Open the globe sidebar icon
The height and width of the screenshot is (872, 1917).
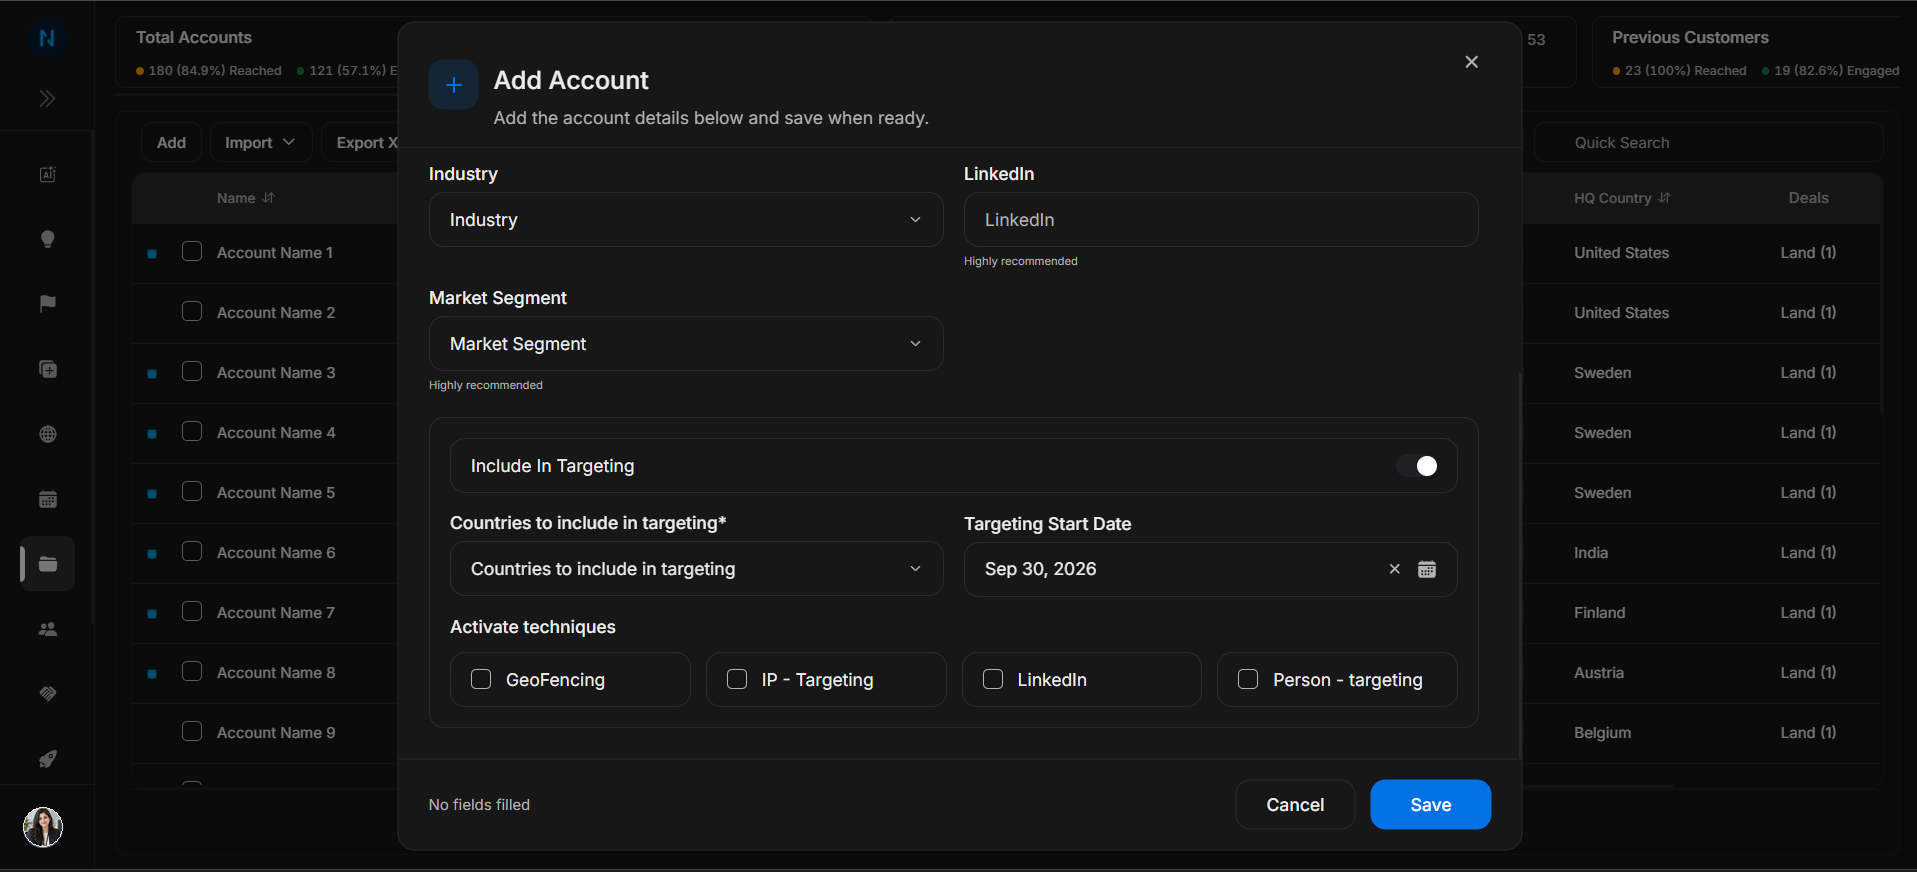coord(47,434)
